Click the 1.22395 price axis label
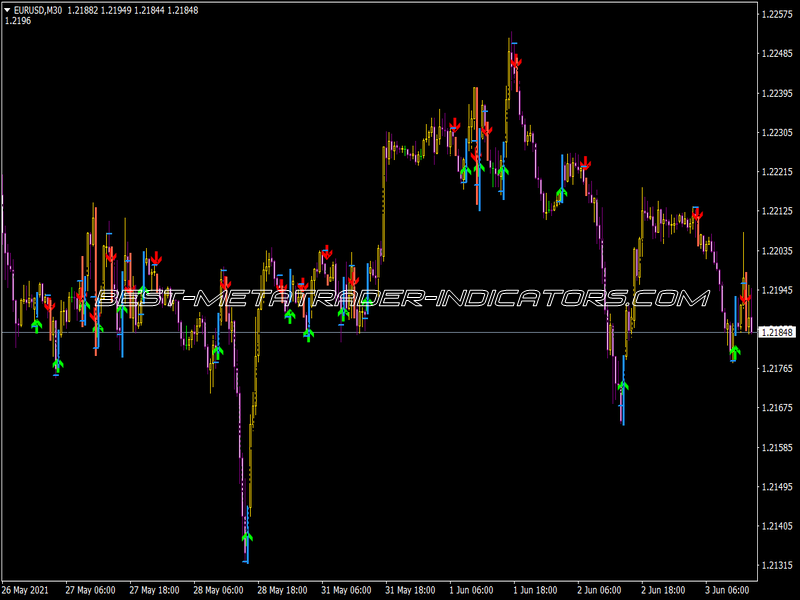Viewport: 800px width, 600px height. [x=777, y=93]
